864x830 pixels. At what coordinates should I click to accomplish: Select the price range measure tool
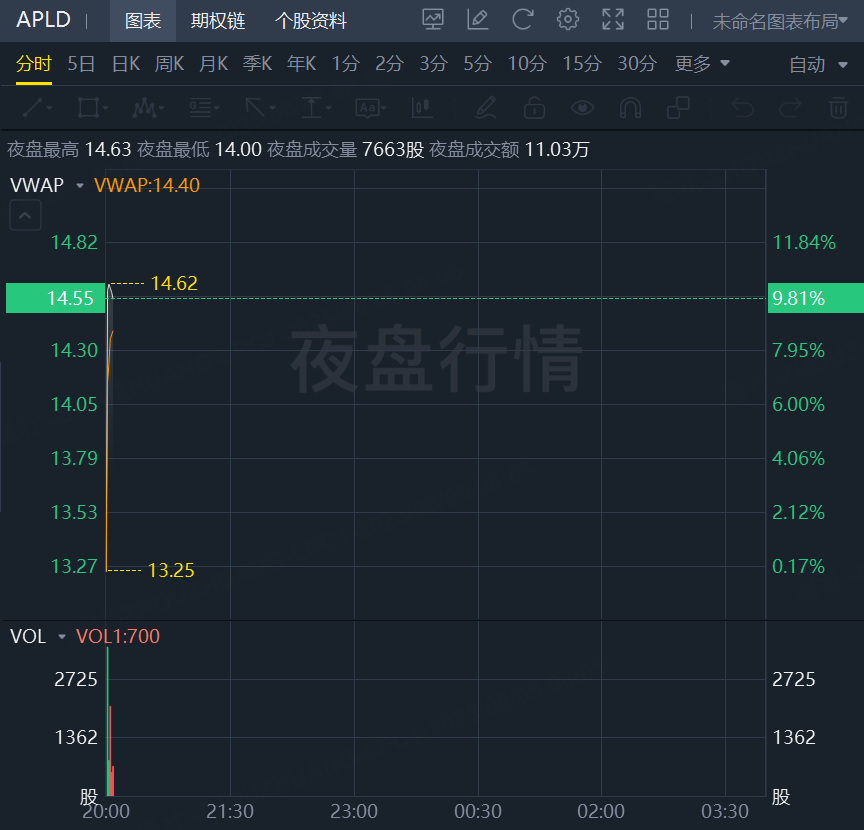coord(316,108)
